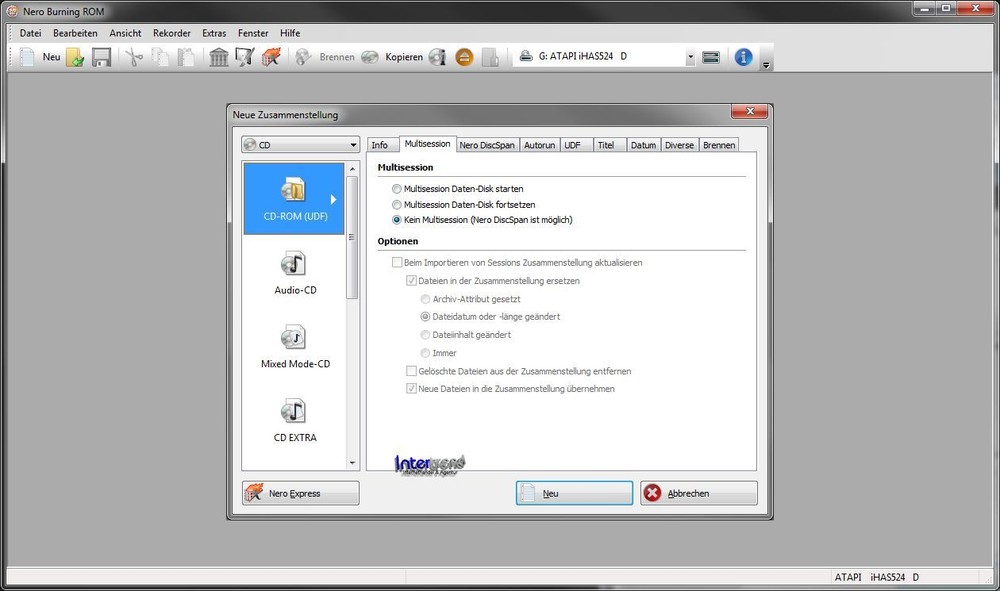The height and width of the screenshot is (591, 1000).
Task: Open the G: ATAPI iHAS524 recorder dropdown
Action: 689,57
